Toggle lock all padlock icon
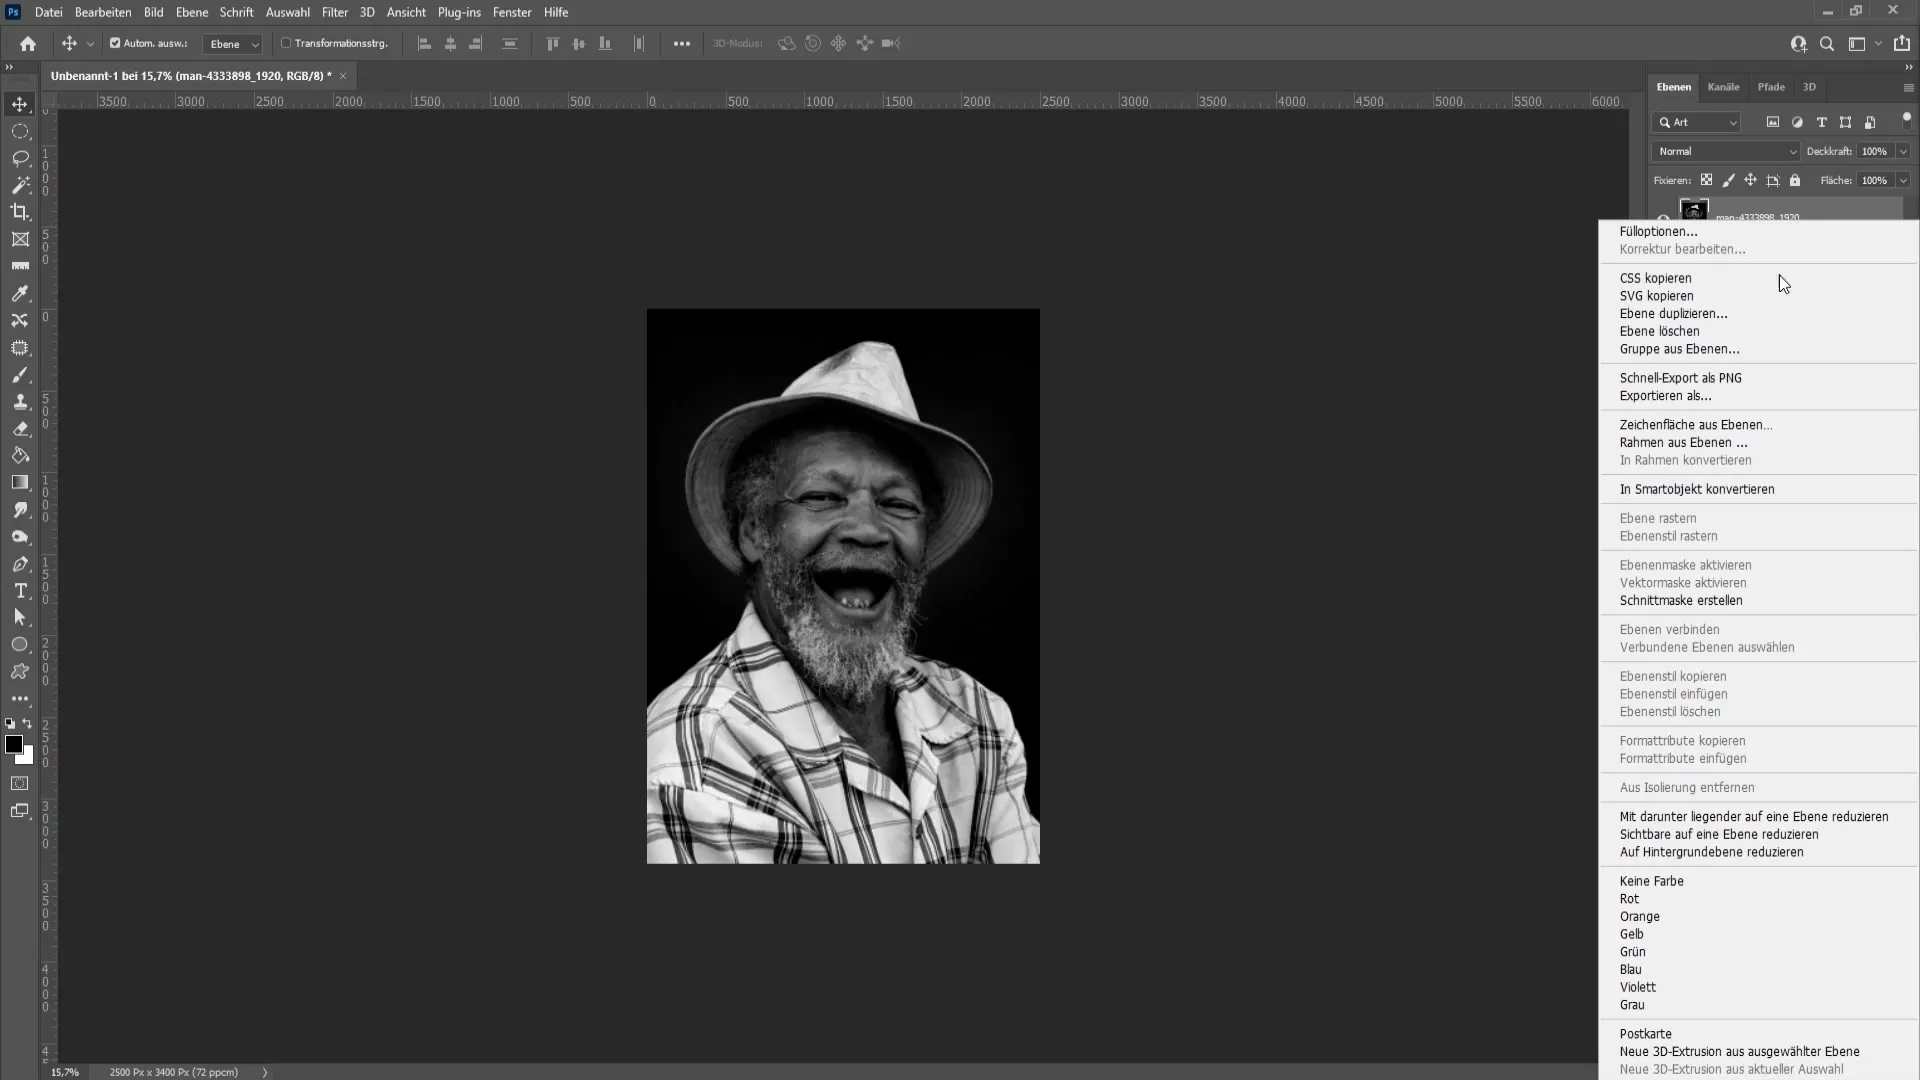The width and height of the screenshot is (1920, 1080). pos(1795,180)
